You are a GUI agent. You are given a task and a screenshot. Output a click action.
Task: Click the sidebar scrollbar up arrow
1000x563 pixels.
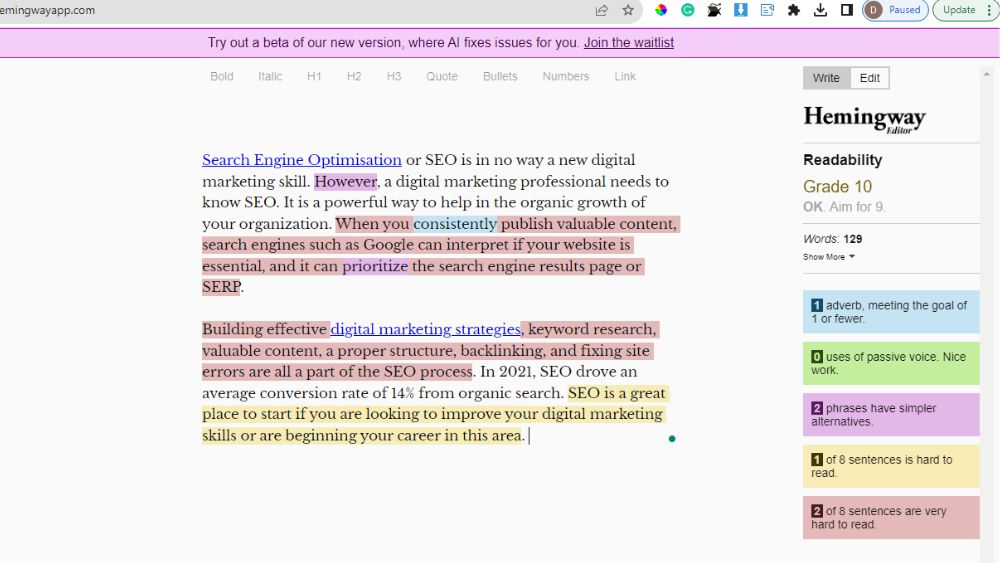[987, 75]
